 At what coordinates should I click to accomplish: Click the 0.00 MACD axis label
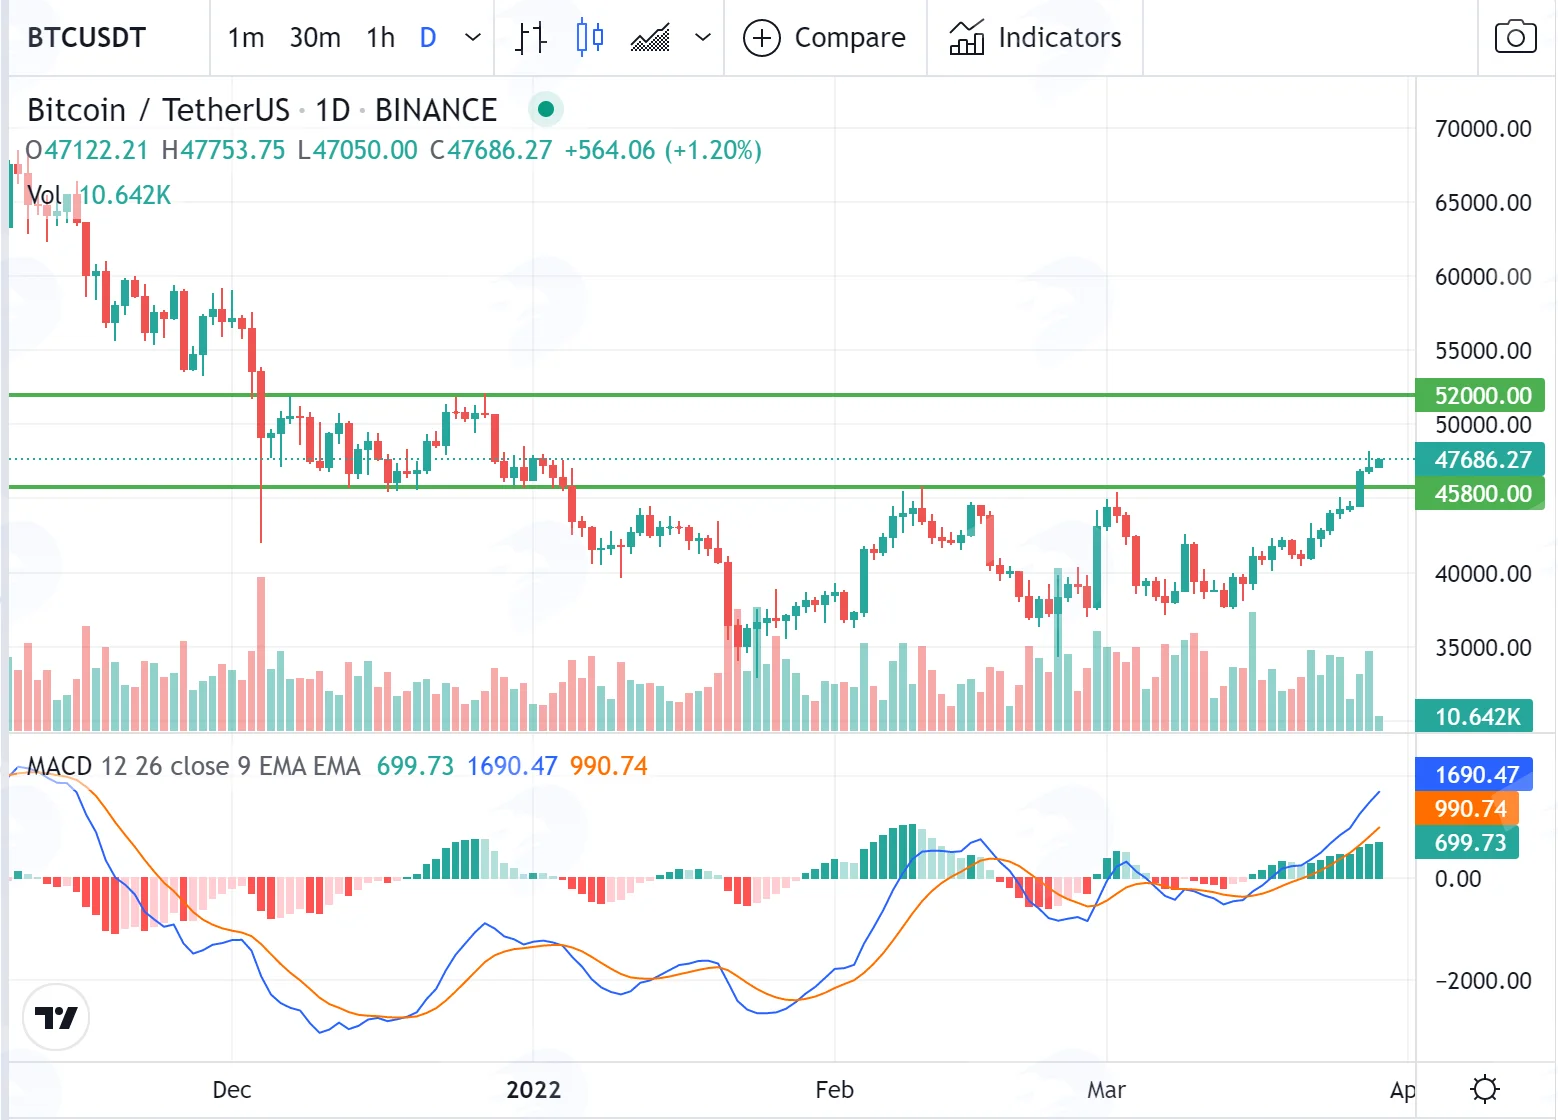pos(1458,879)
